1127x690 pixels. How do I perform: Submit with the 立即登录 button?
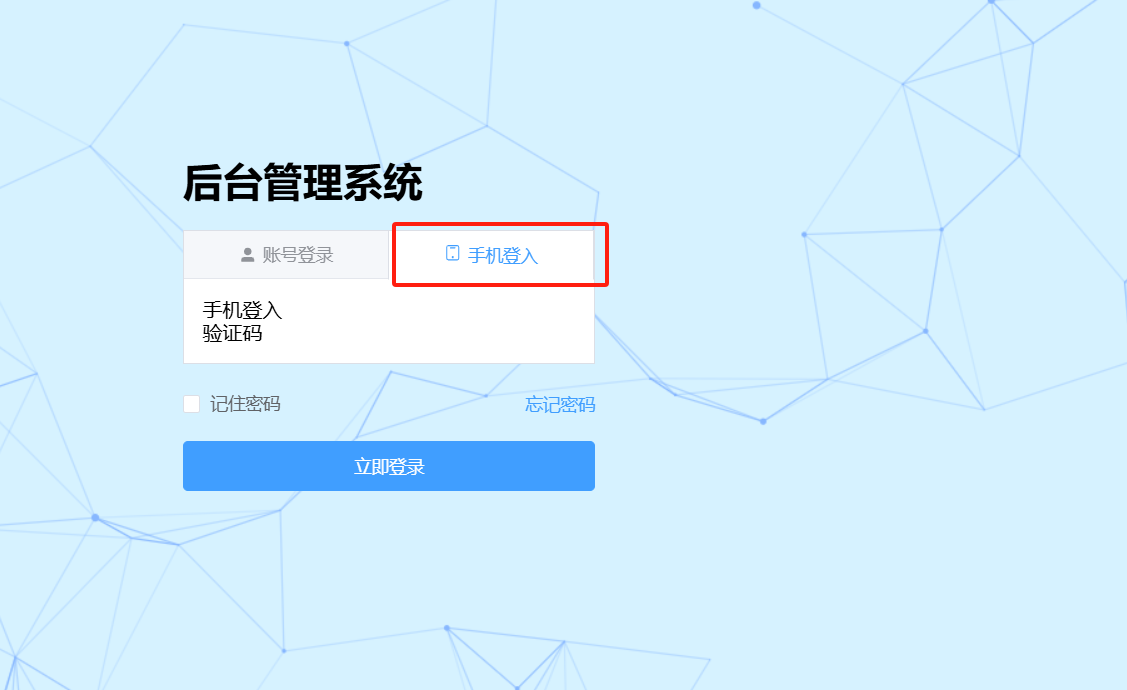tap(389, 466)
